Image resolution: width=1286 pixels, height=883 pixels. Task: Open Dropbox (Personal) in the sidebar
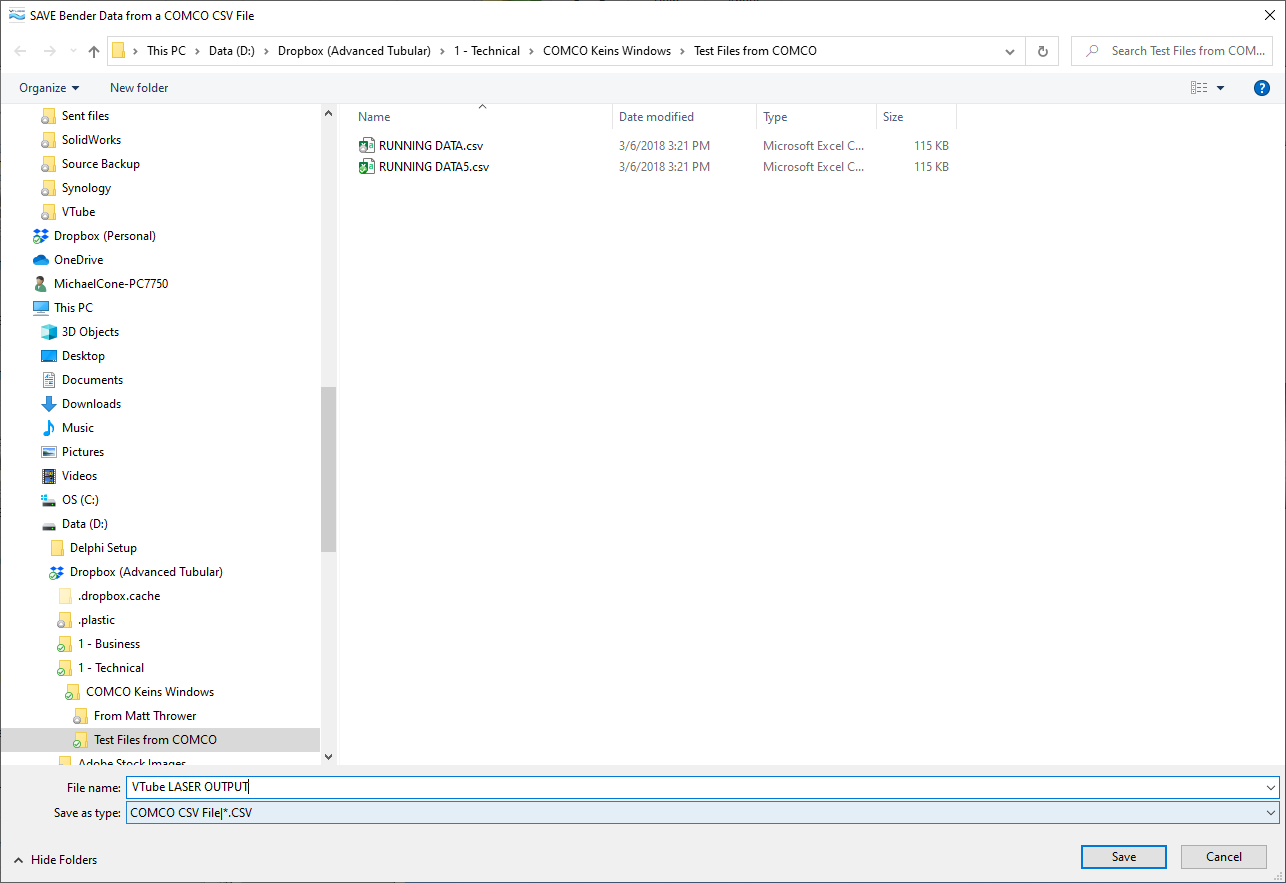pyautogui.click(x=104, y=236)
